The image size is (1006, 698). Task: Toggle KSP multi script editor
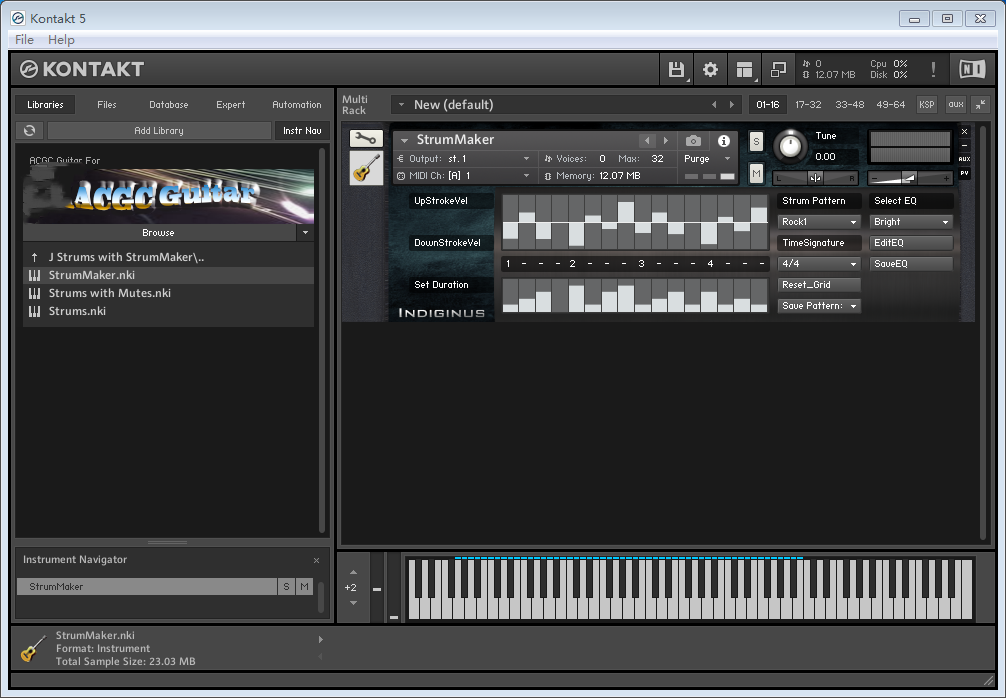926,105
